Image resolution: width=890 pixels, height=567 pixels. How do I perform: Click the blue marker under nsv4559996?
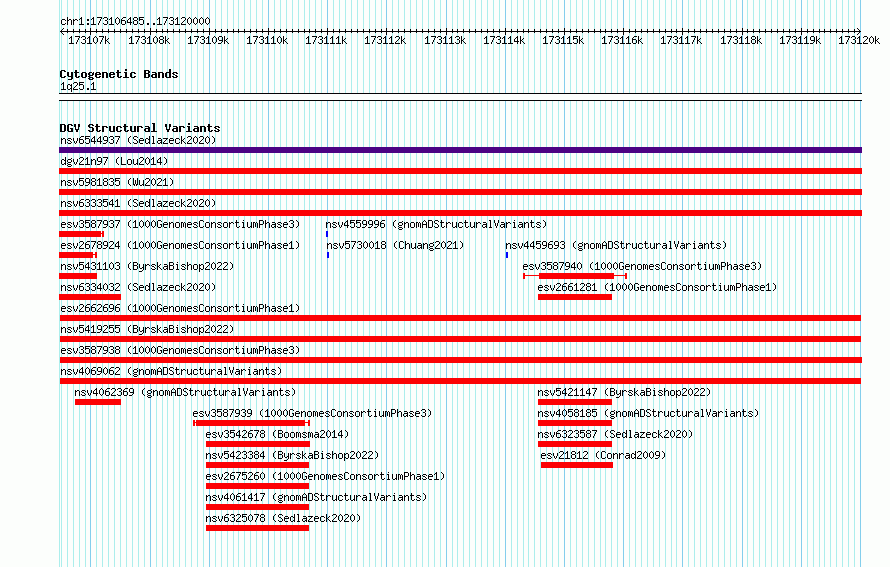(327, 234)
